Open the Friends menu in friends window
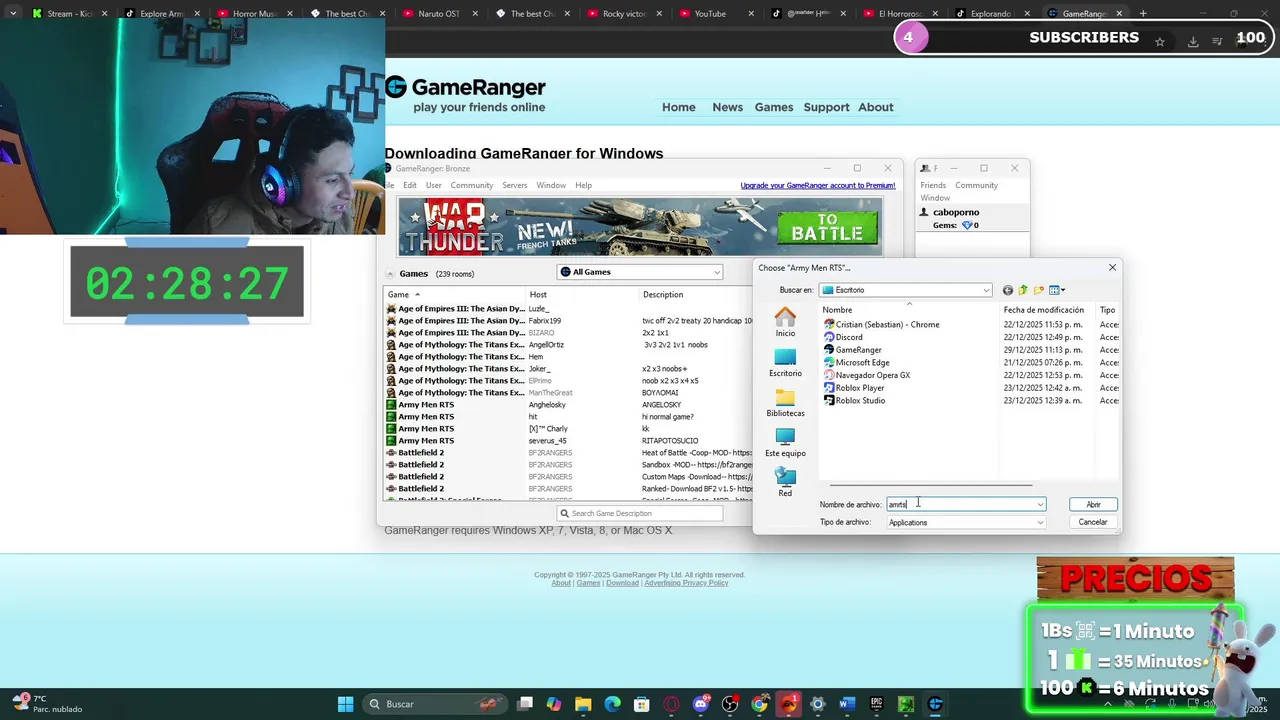Viewport: 1280px width, 720px height. click(933, 185)
